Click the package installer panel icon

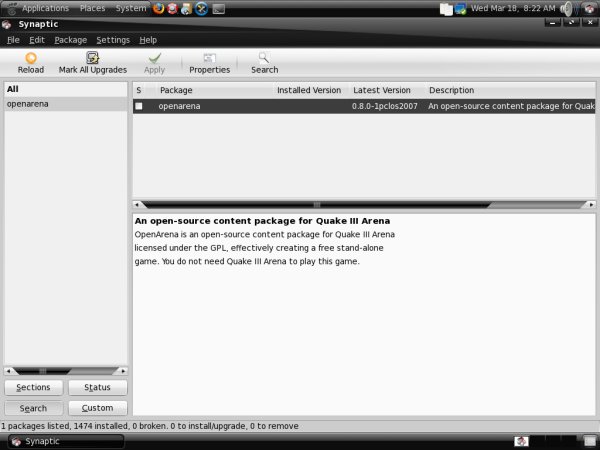click(x=186, y=8)
